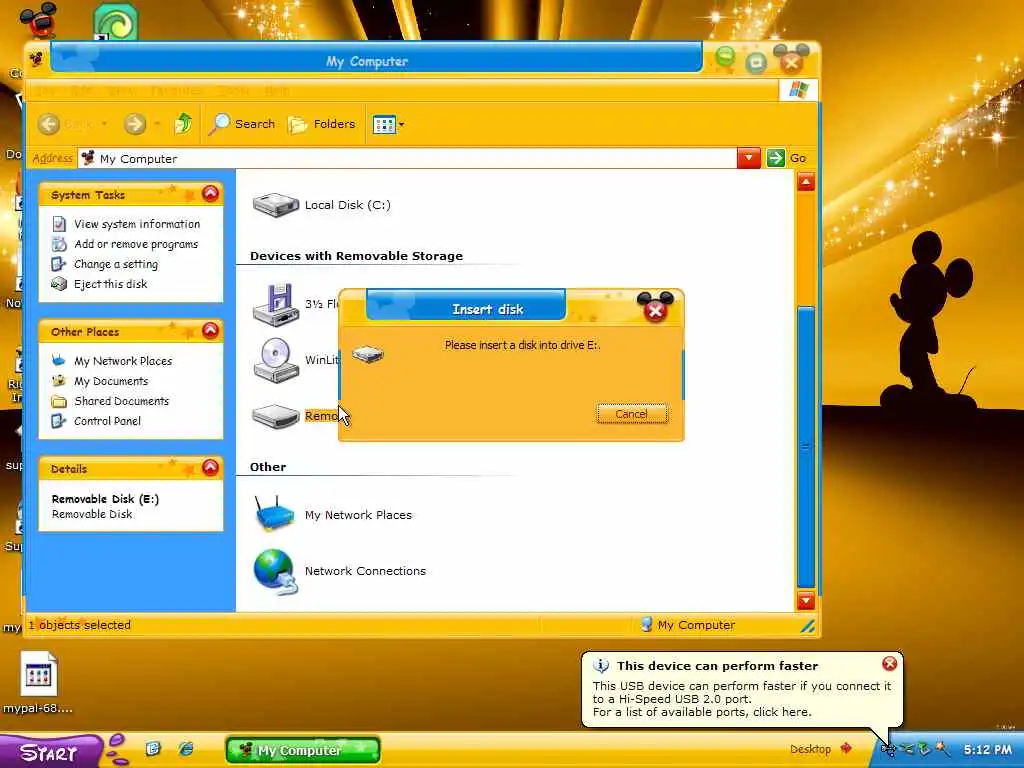1024x768 pixels.
Task: Click the scrollbar down arrow
Action: tap(806, 600)
